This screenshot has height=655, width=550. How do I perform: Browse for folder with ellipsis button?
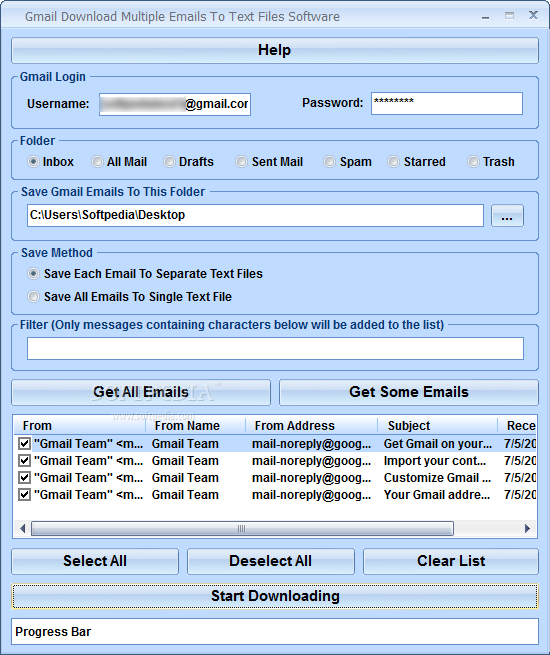point(507,216)
